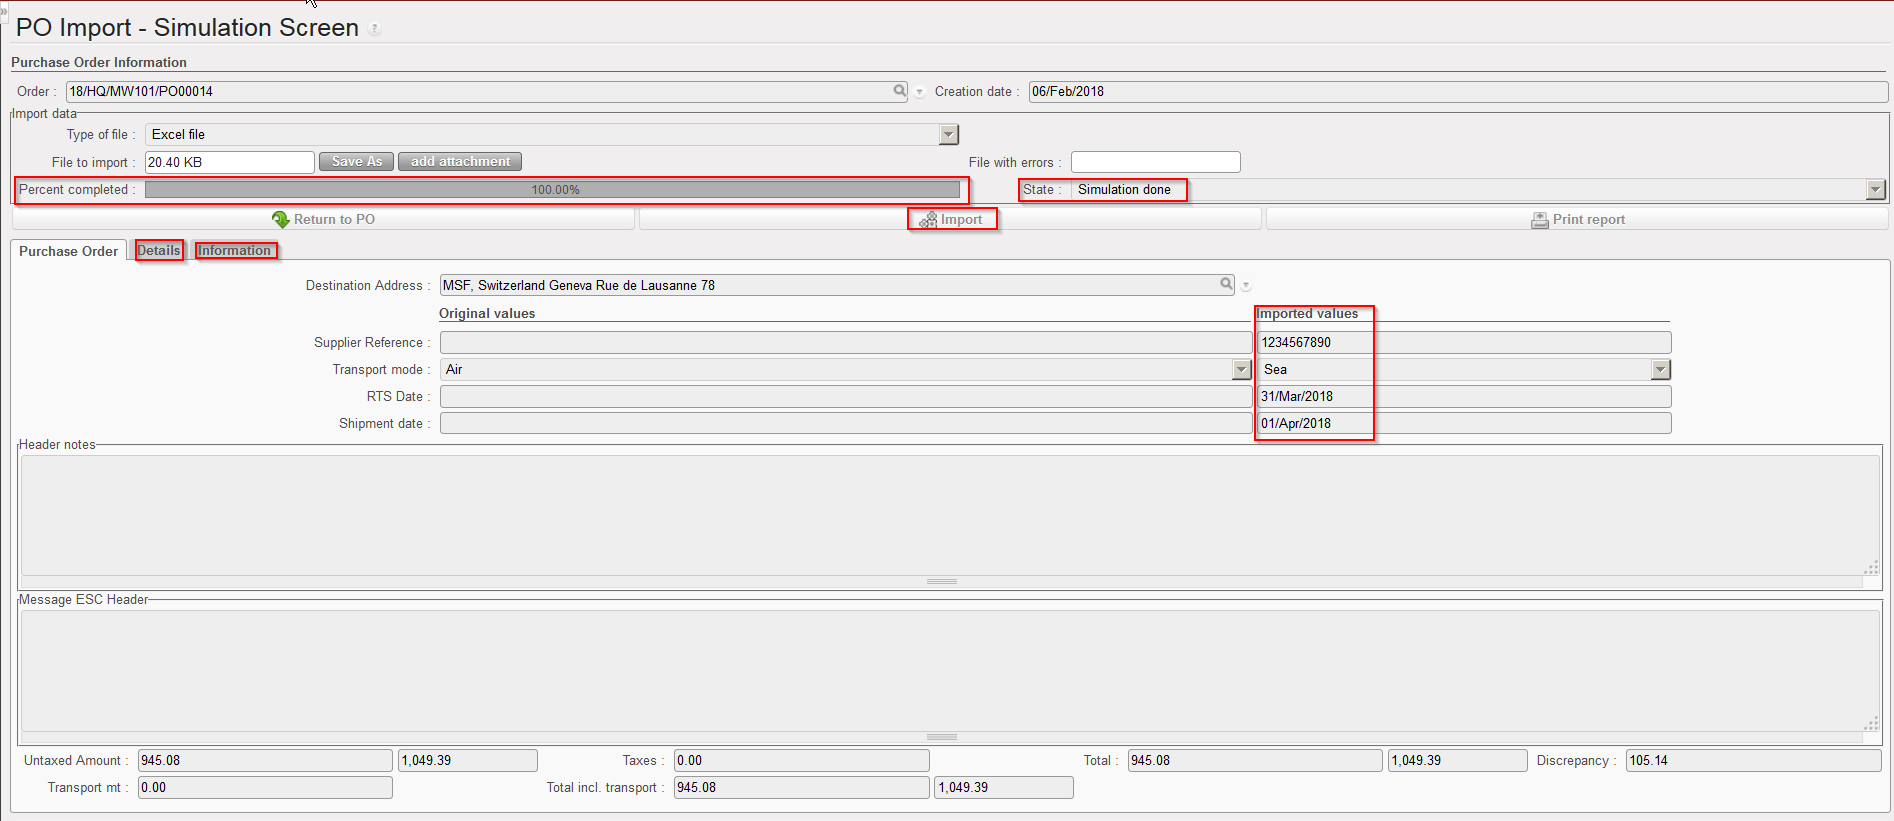The image size is (1894, 821).
Task: Click the imported Supplier Reference field 1234567890
Action: point(1462,343)
